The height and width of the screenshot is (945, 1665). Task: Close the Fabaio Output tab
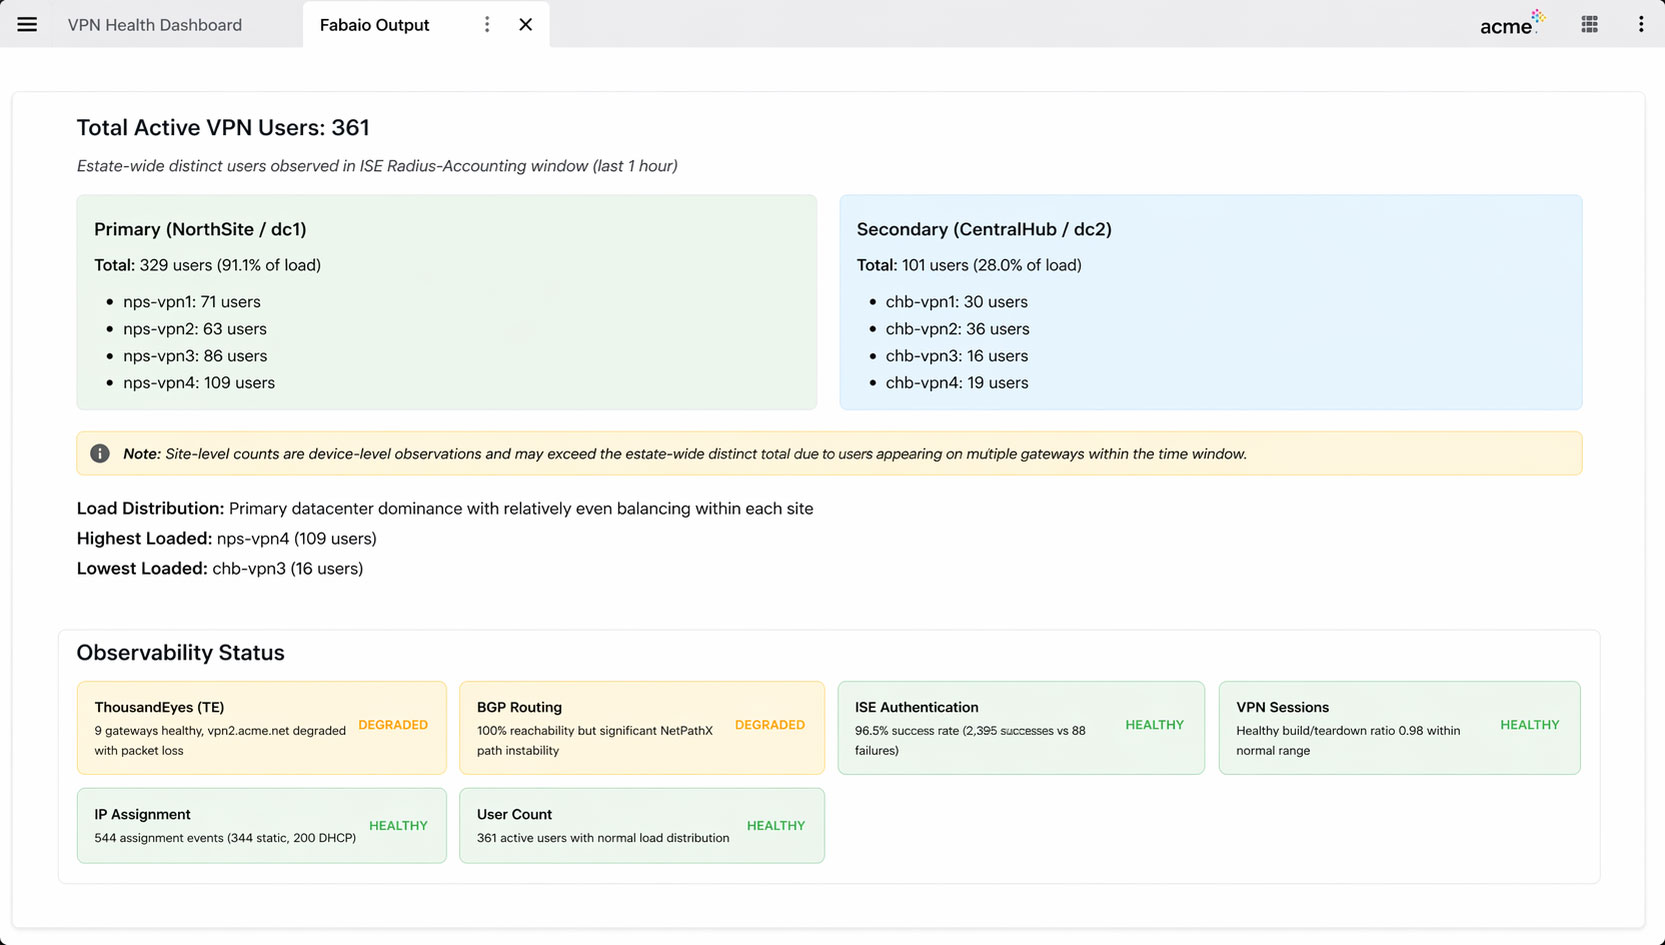tap(526, 25)
